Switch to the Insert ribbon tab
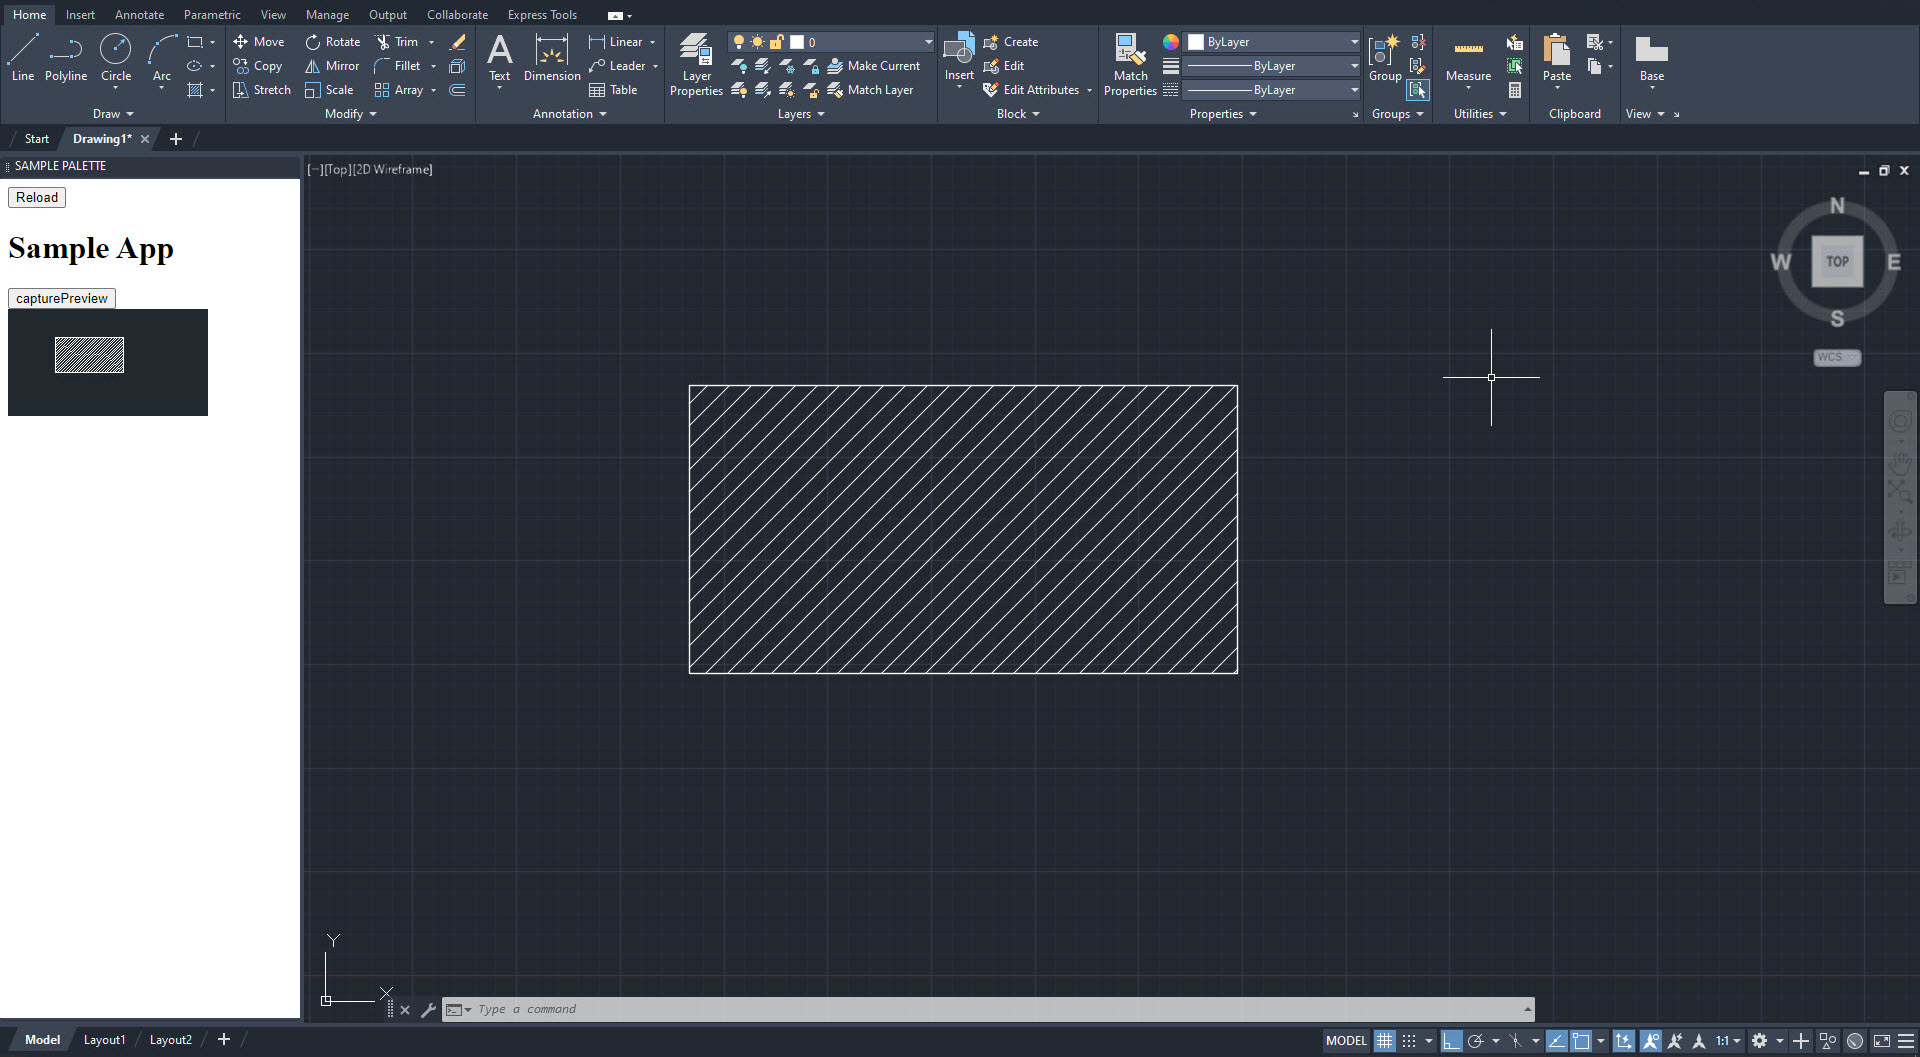 coord(80,15)
